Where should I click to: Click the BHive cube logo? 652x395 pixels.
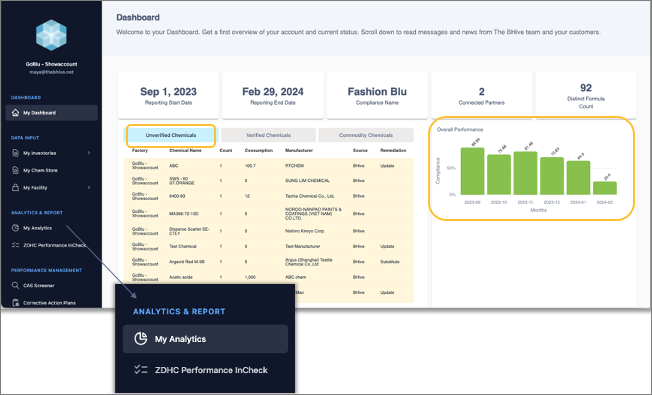tap(51, 35)
